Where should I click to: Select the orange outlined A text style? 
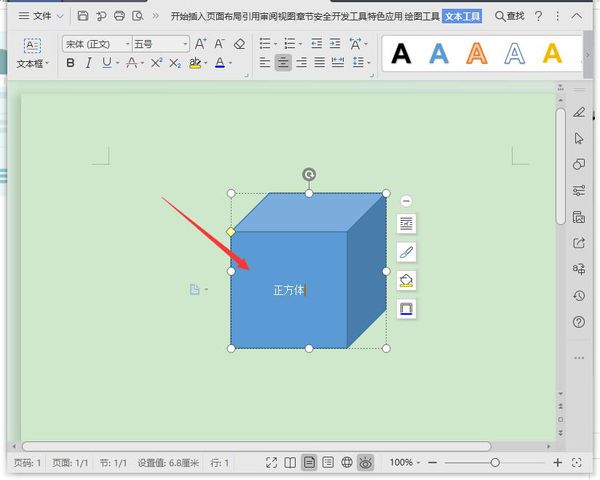point(477,54)
